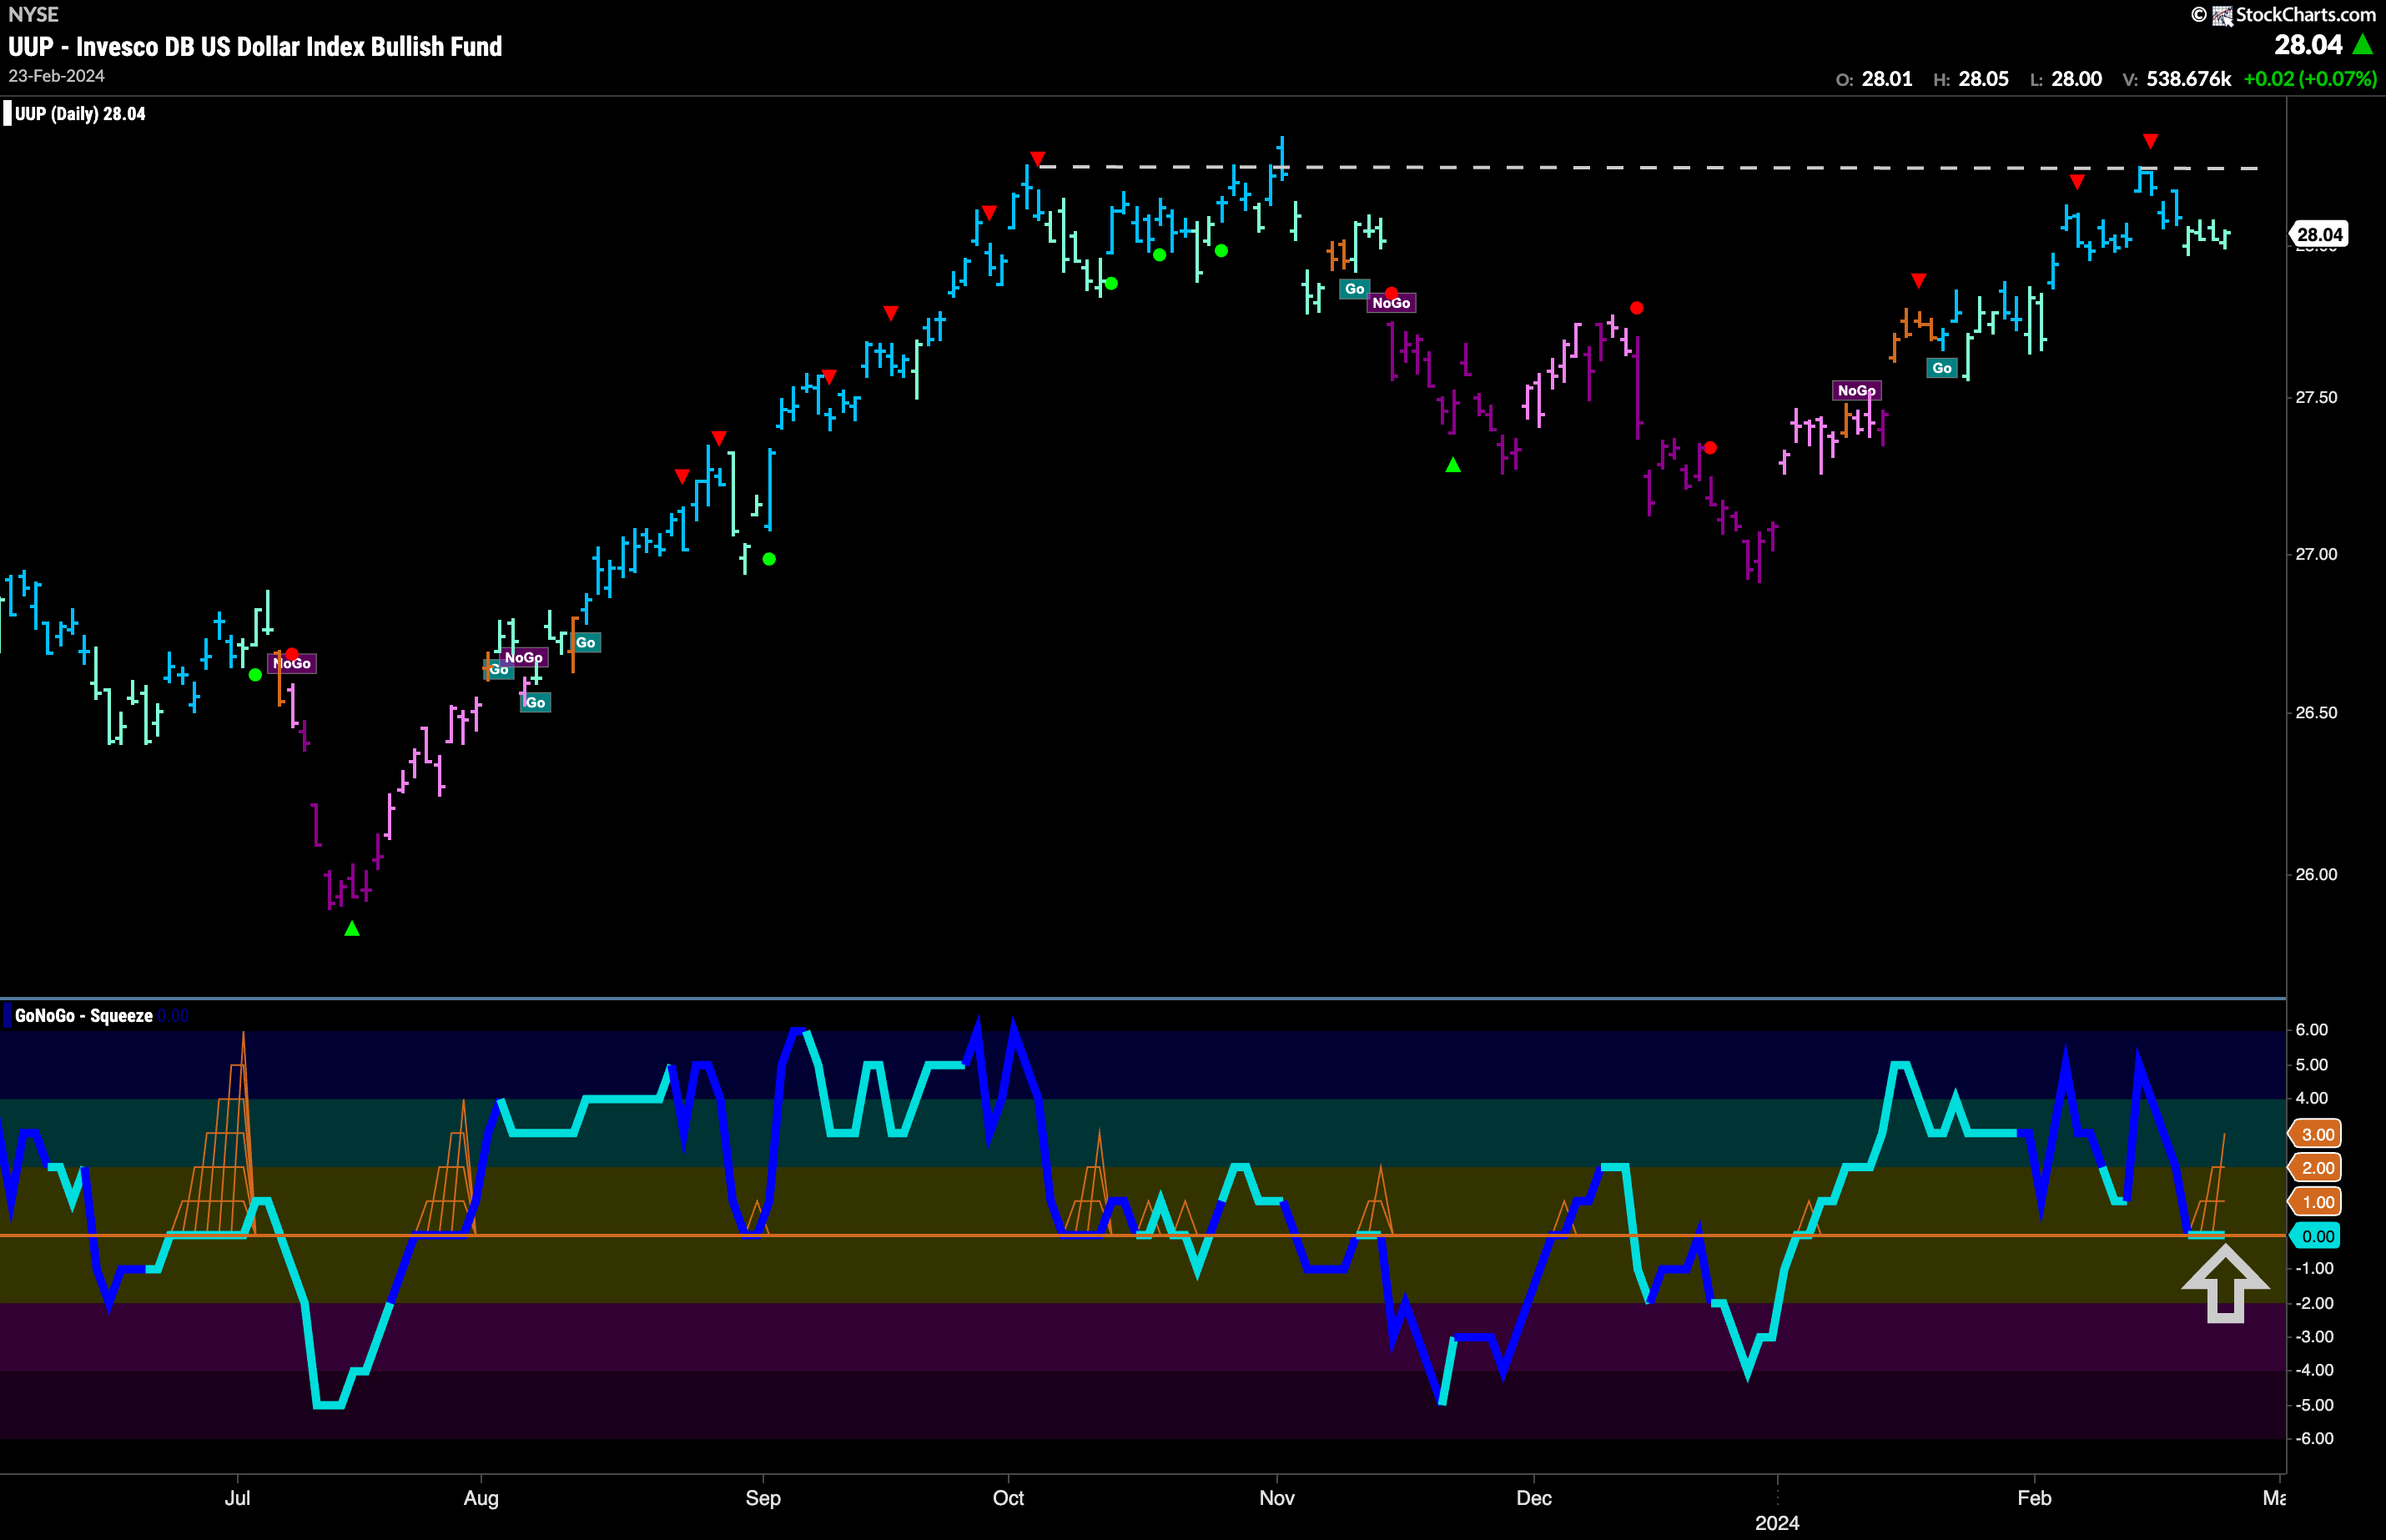Viewport: 2386px width, 1540px height.
Task: Click the Jul label on time axis
Action: (237, 1498)
